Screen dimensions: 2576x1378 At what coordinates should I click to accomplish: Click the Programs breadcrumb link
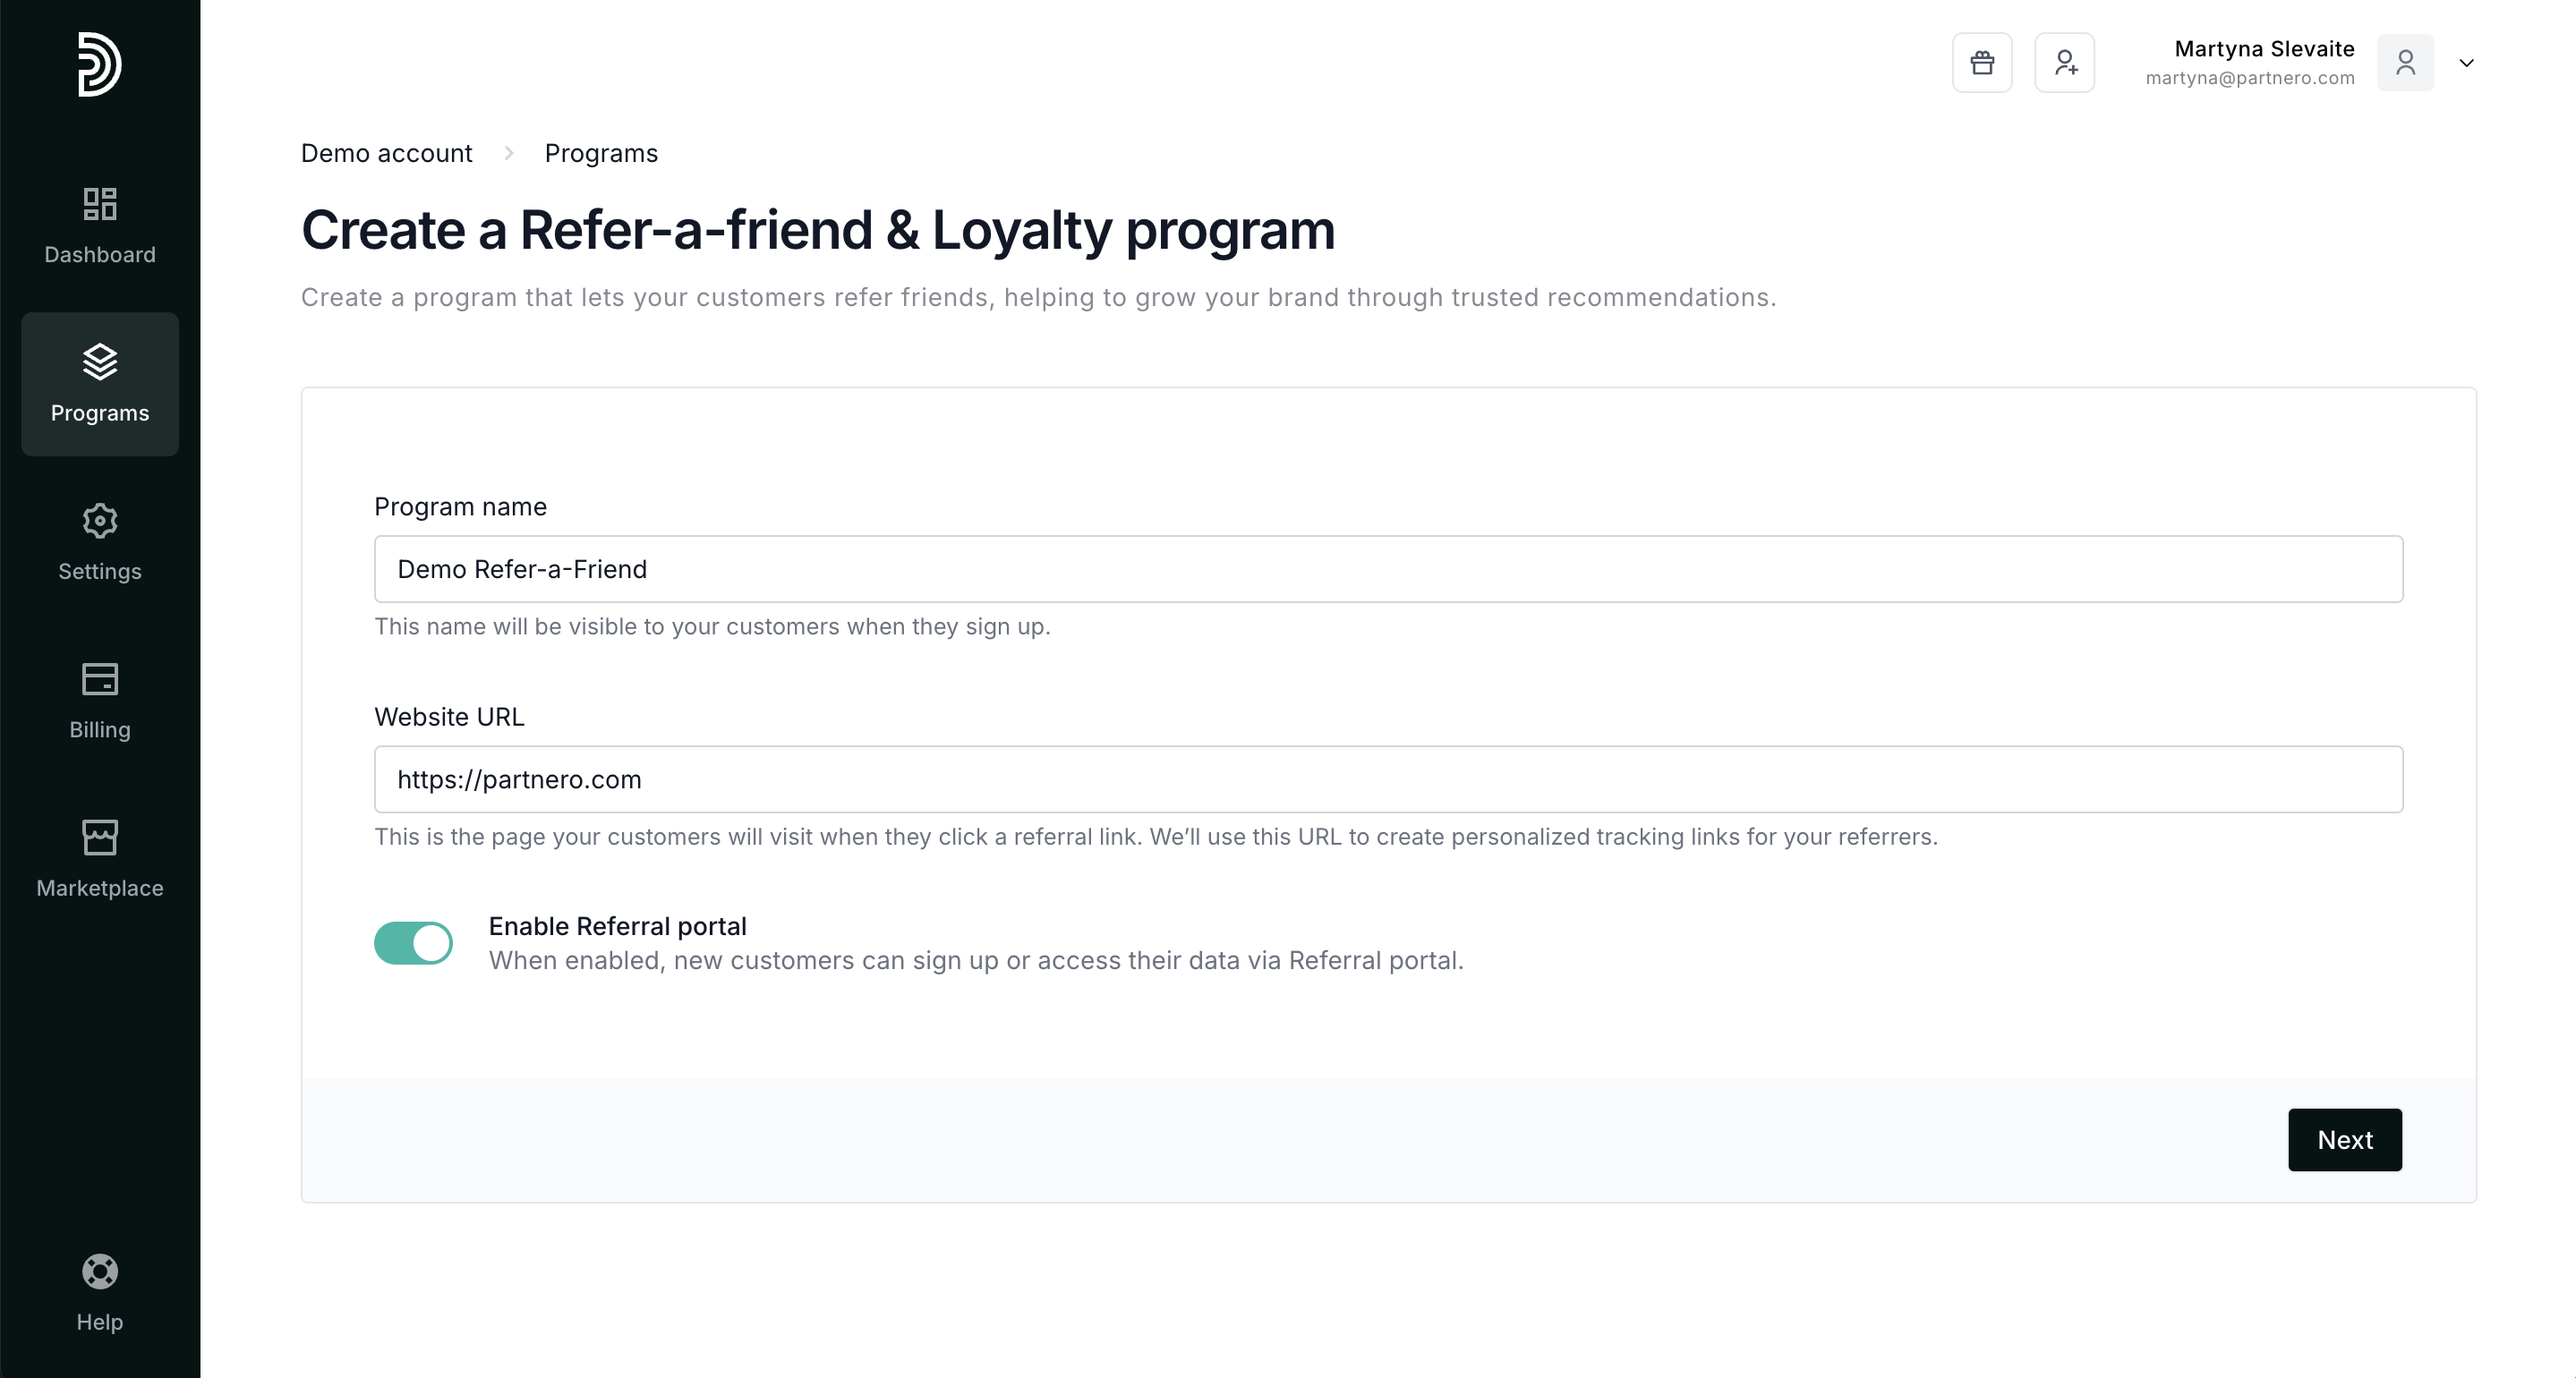coord(601,153)
